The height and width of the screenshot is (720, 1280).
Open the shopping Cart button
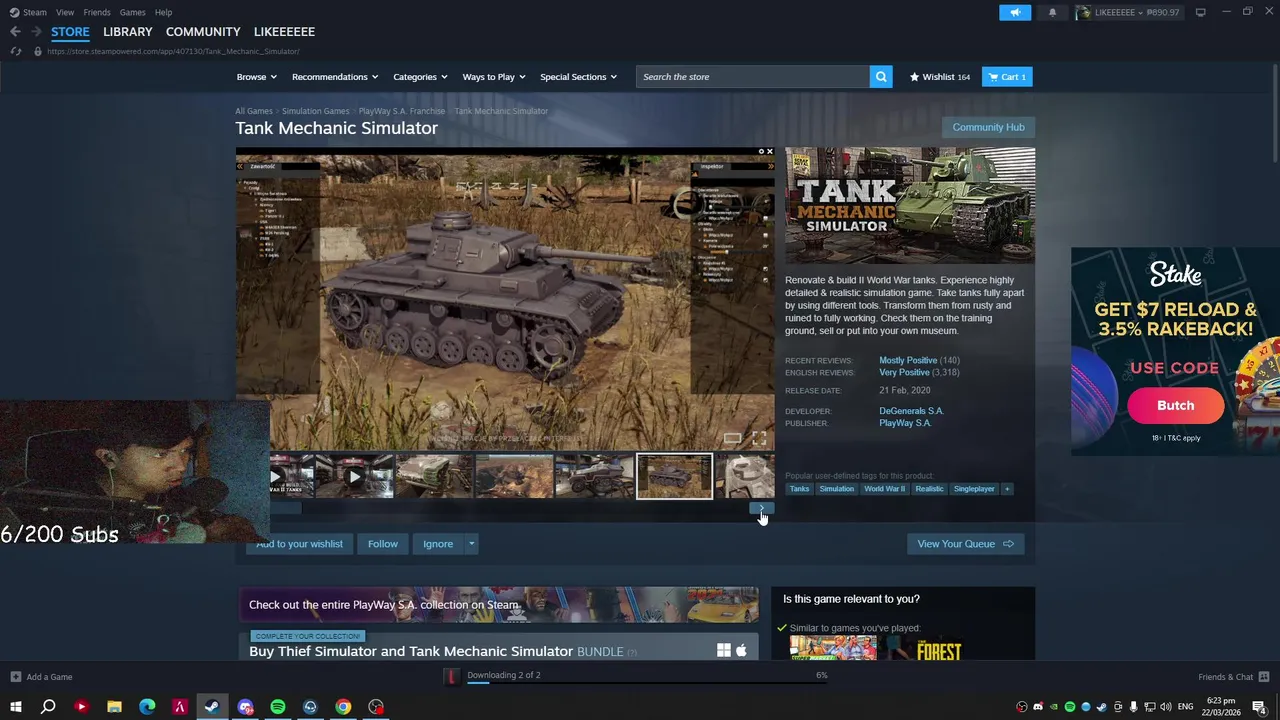tap(1007, 77)
